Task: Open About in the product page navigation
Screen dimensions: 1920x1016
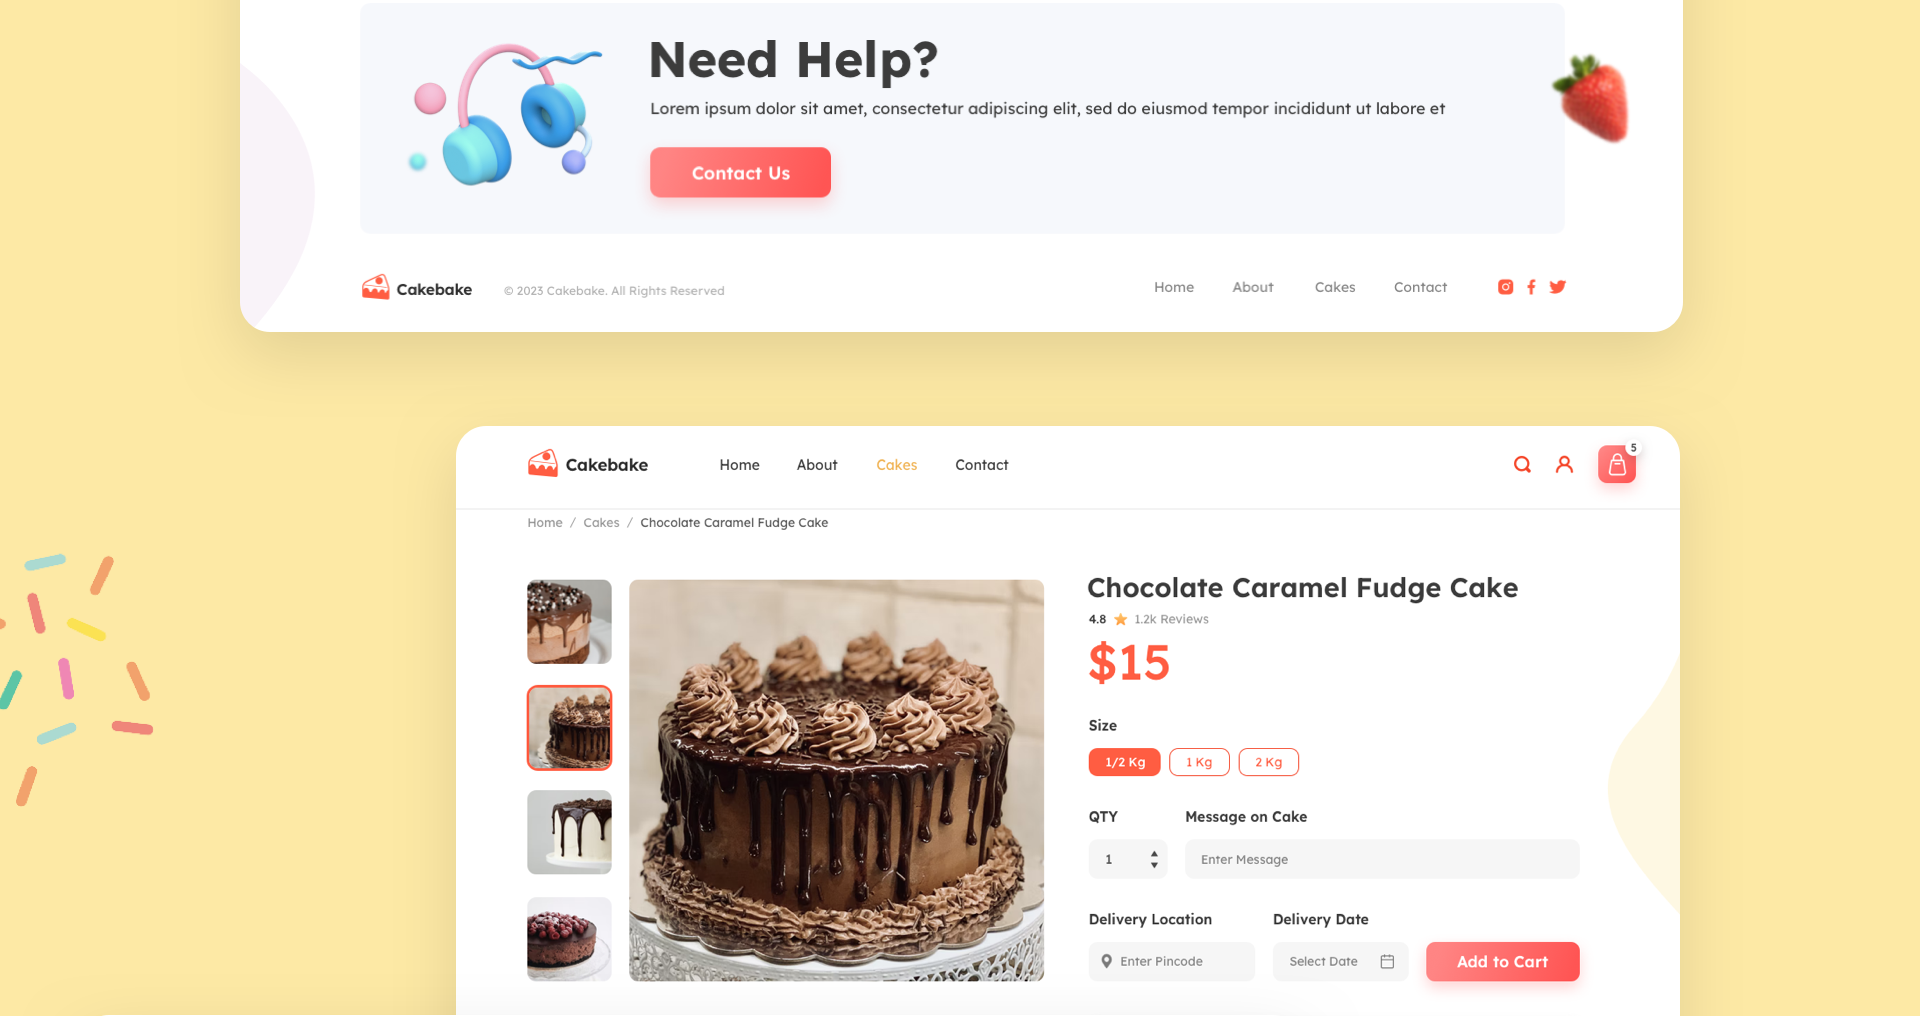Action: point(817,465)
